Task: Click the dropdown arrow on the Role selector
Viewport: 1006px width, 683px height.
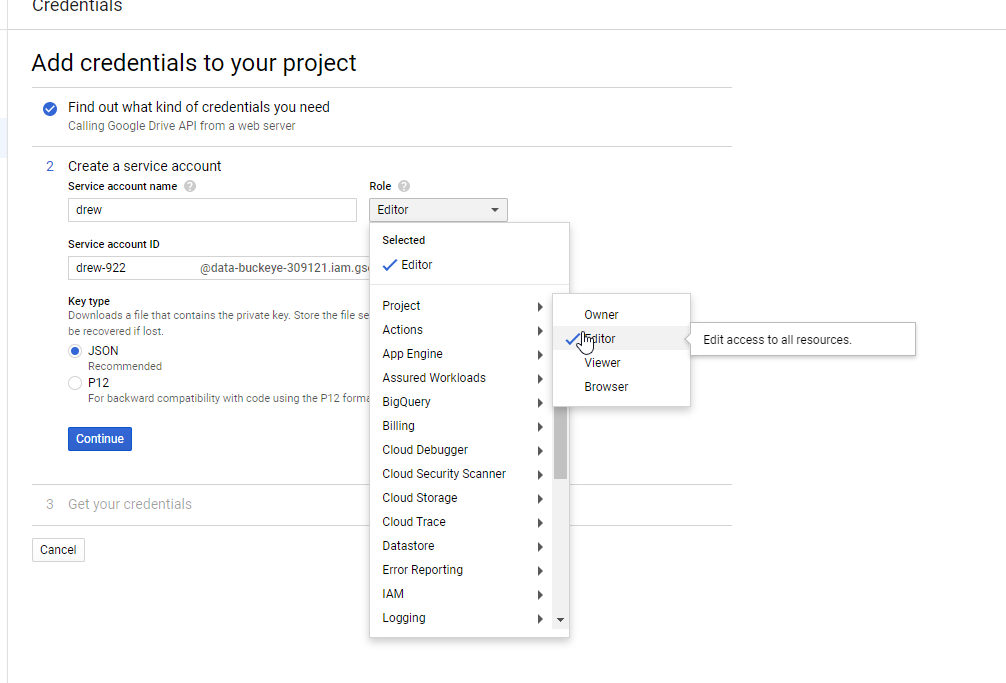Action: 495,210
